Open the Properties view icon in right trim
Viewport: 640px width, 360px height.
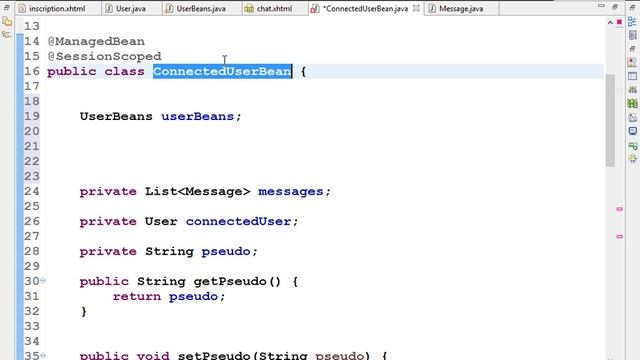[632, 76]
